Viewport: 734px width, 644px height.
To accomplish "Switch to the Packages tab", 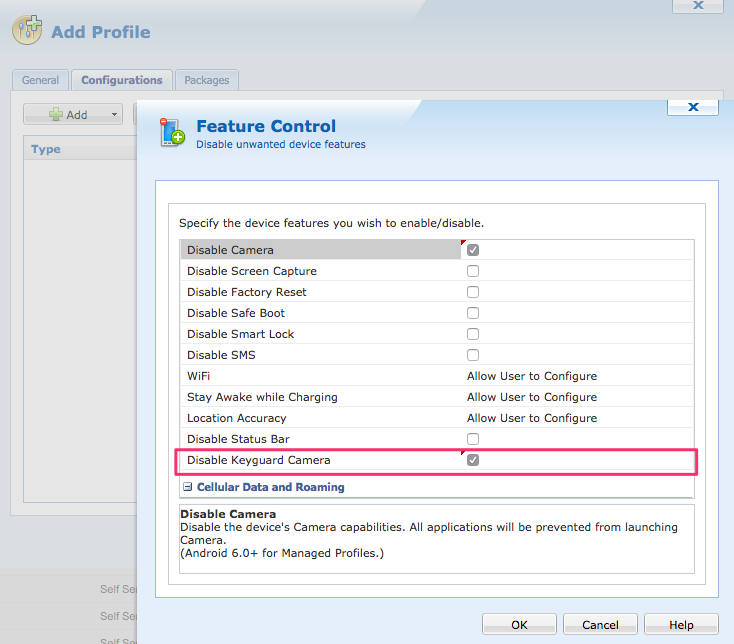I will [x=207, y=80].
